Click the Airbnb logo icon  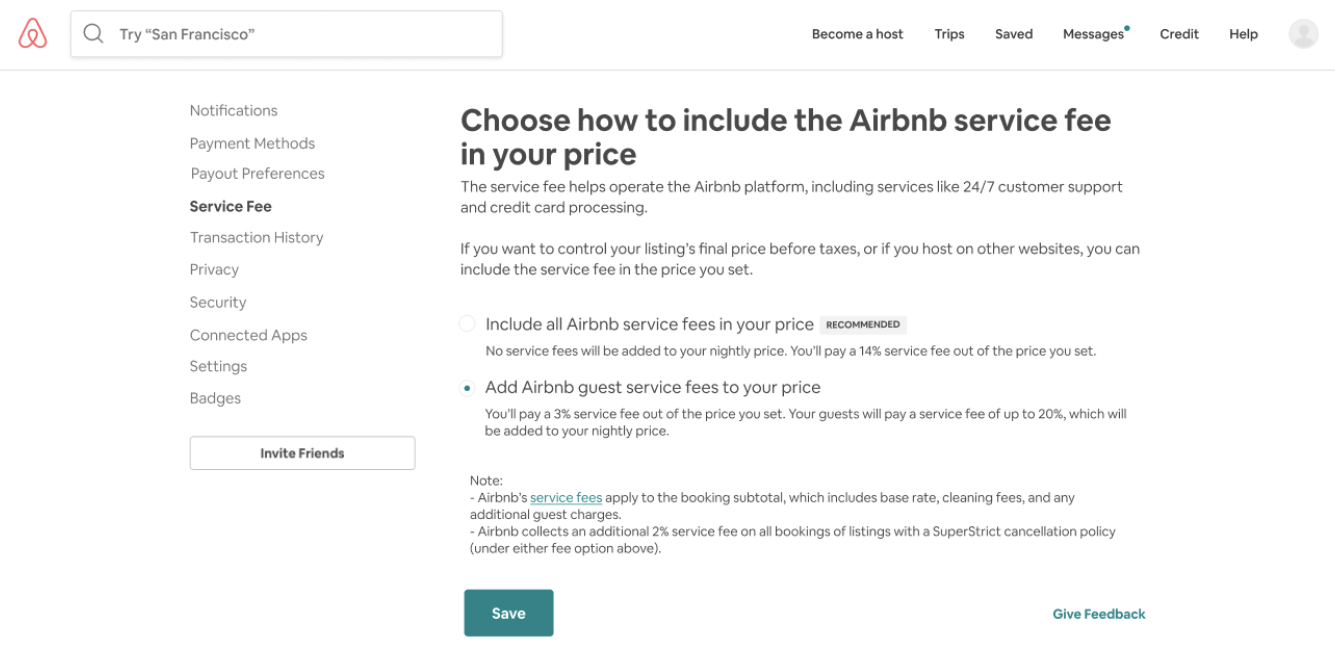click(x=33, y=34)
